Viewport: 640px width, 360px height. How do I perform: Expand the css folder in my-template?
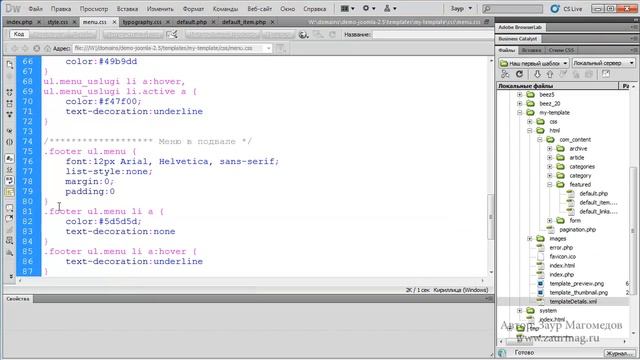530,122
